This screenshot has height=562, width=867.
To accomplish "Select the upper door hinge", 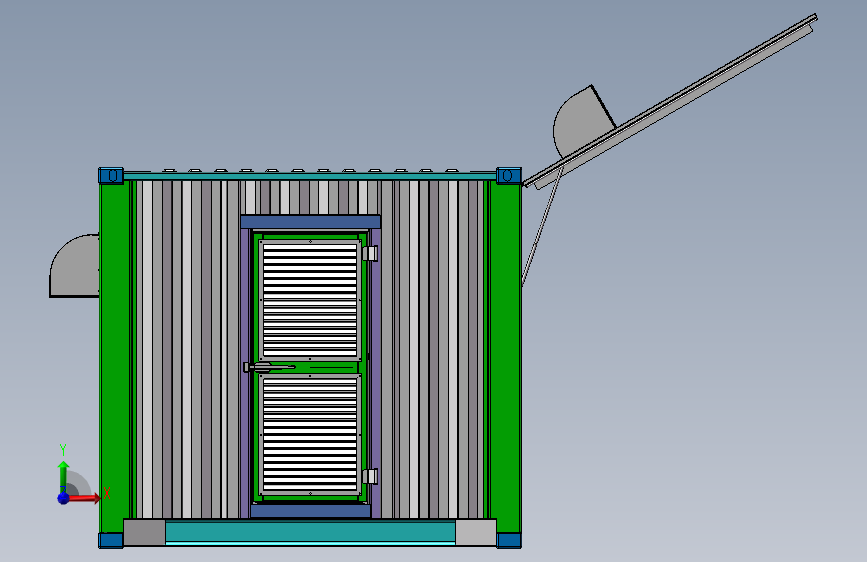I will tap(370, 253).
